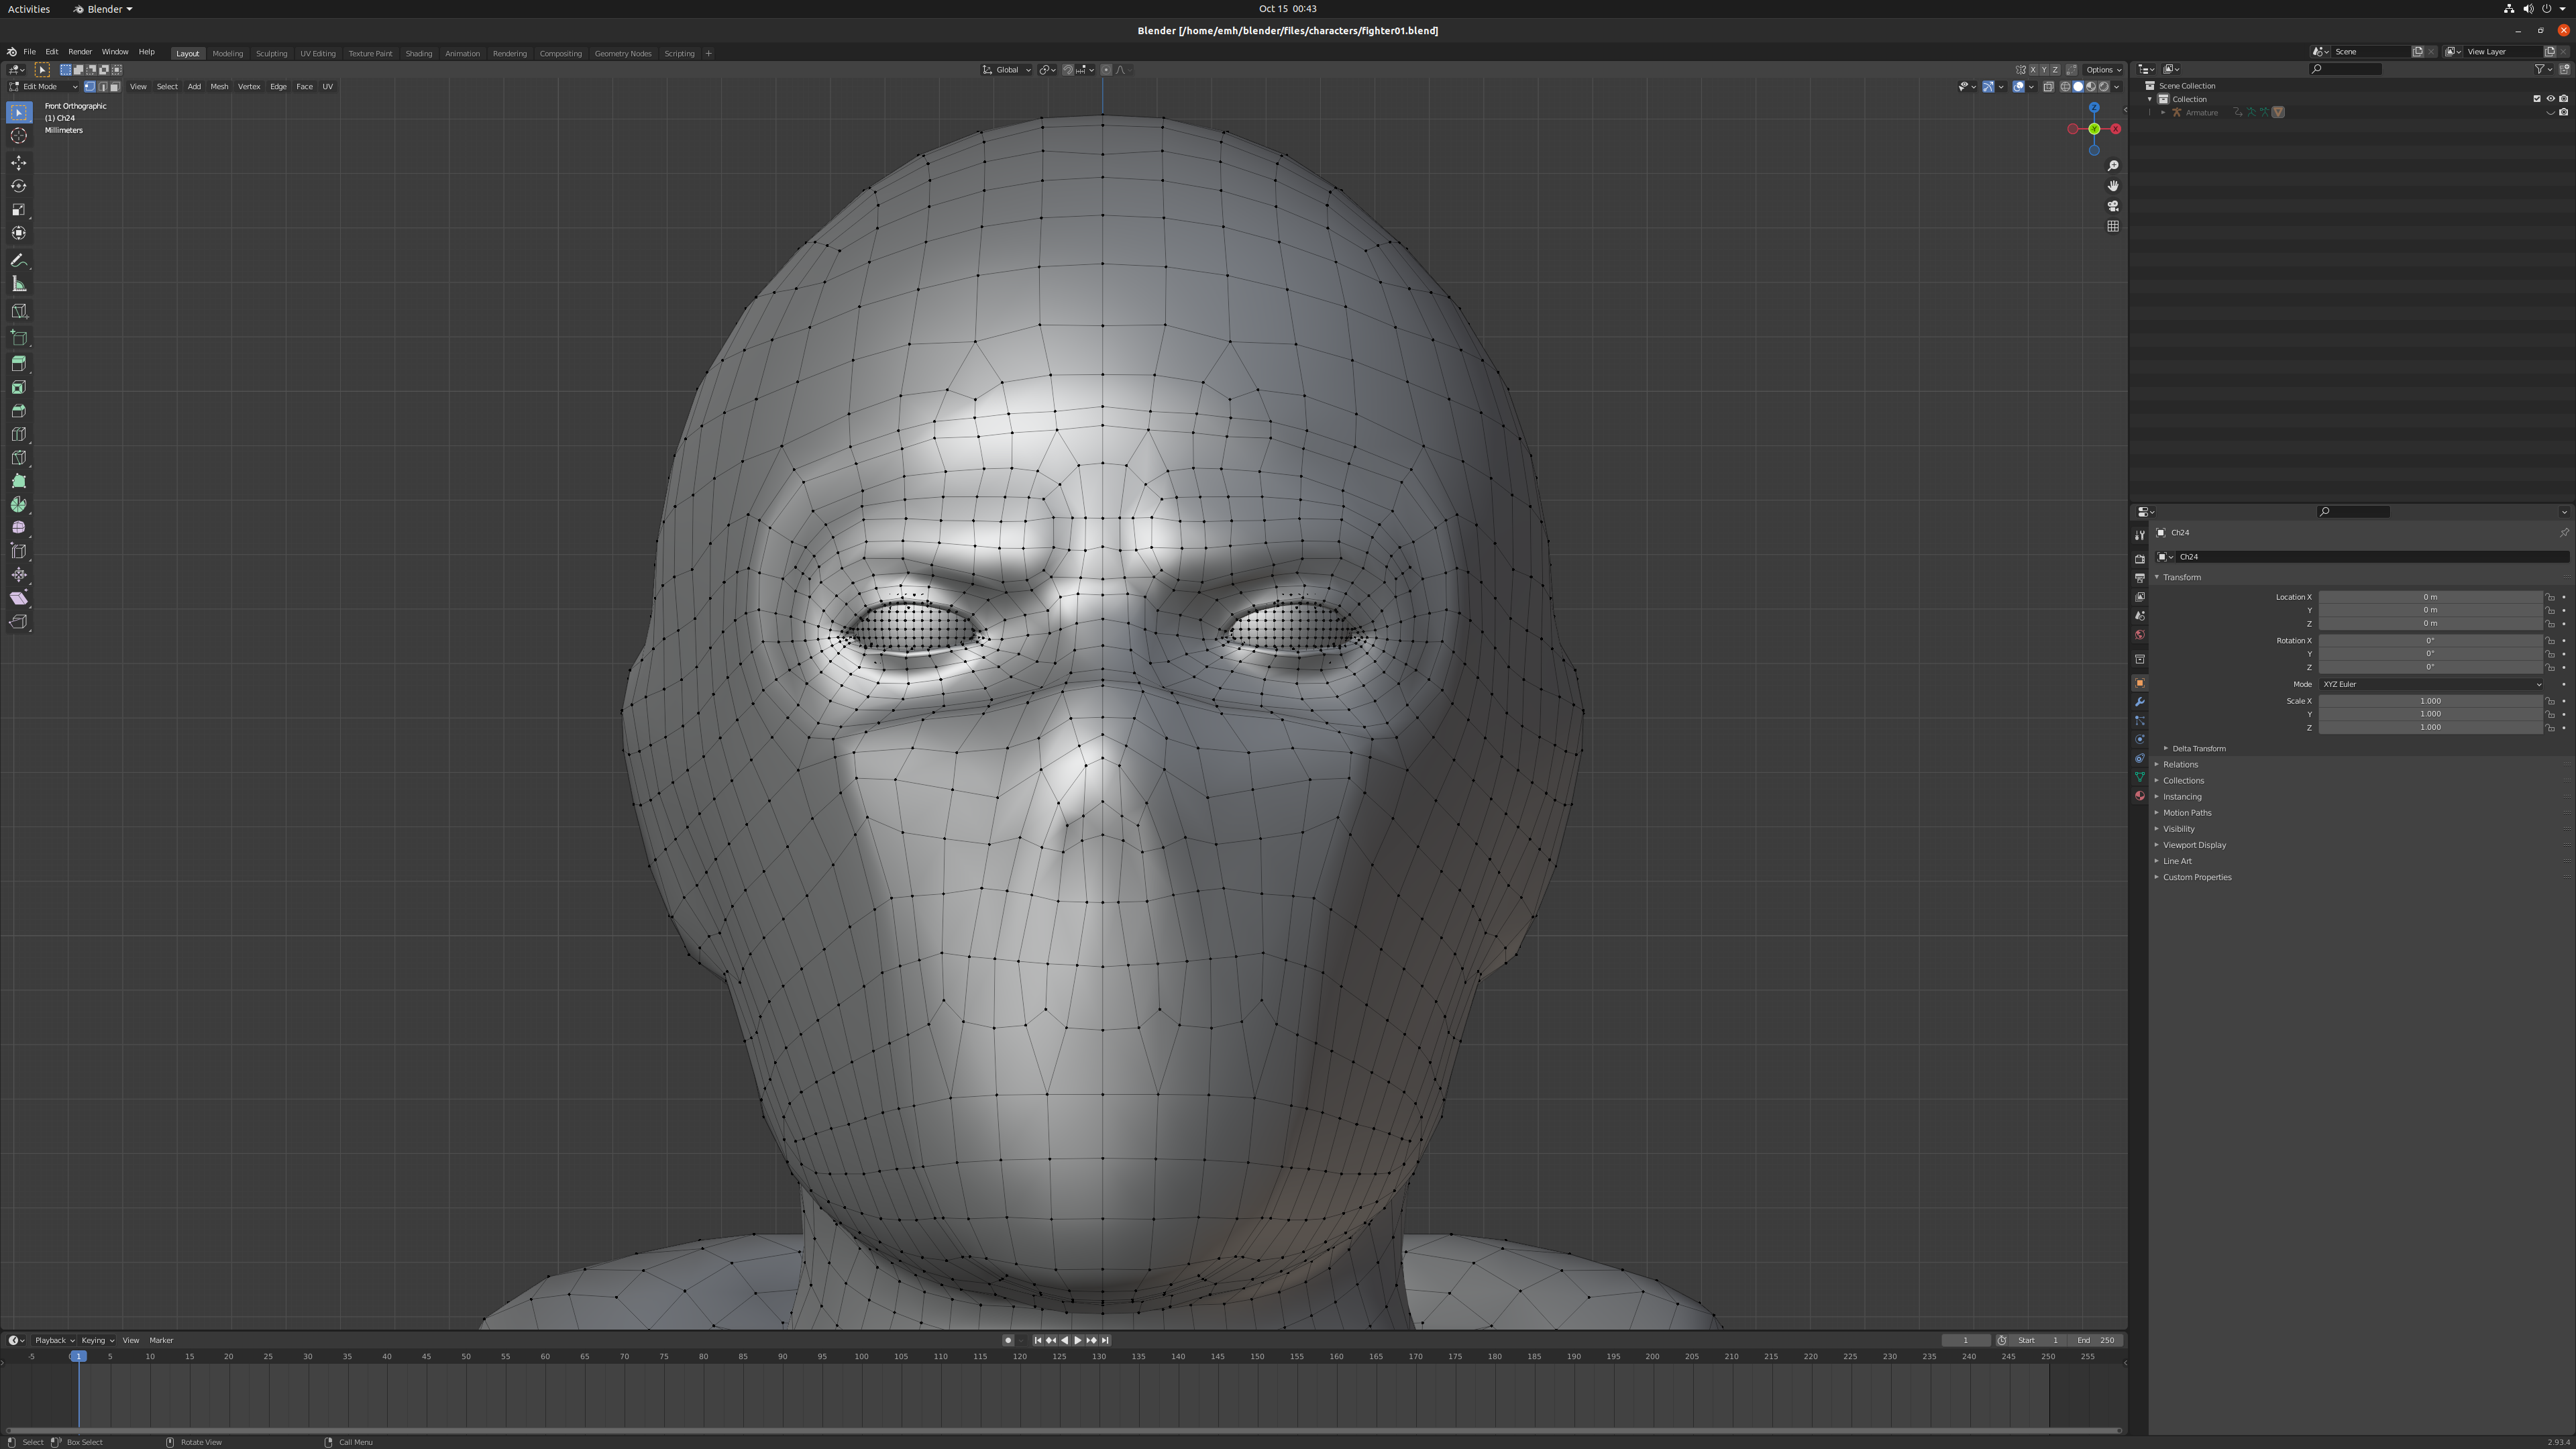The image size is (2576, 1449).
Task: Open Global transform orientation dropdown
Action: point(1006,70)
